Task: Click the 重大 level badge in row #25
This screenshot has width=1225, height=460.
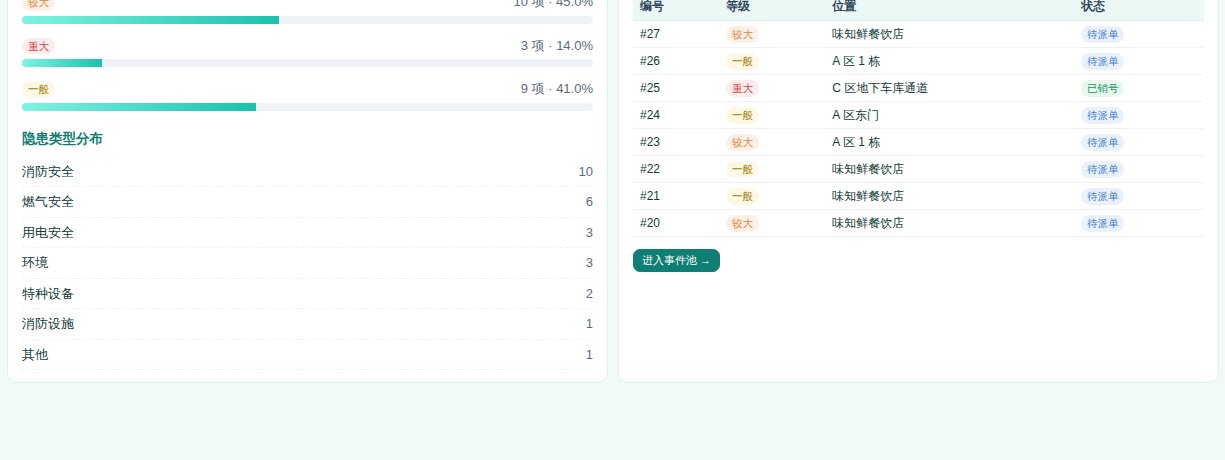Action: coord(742,88)
